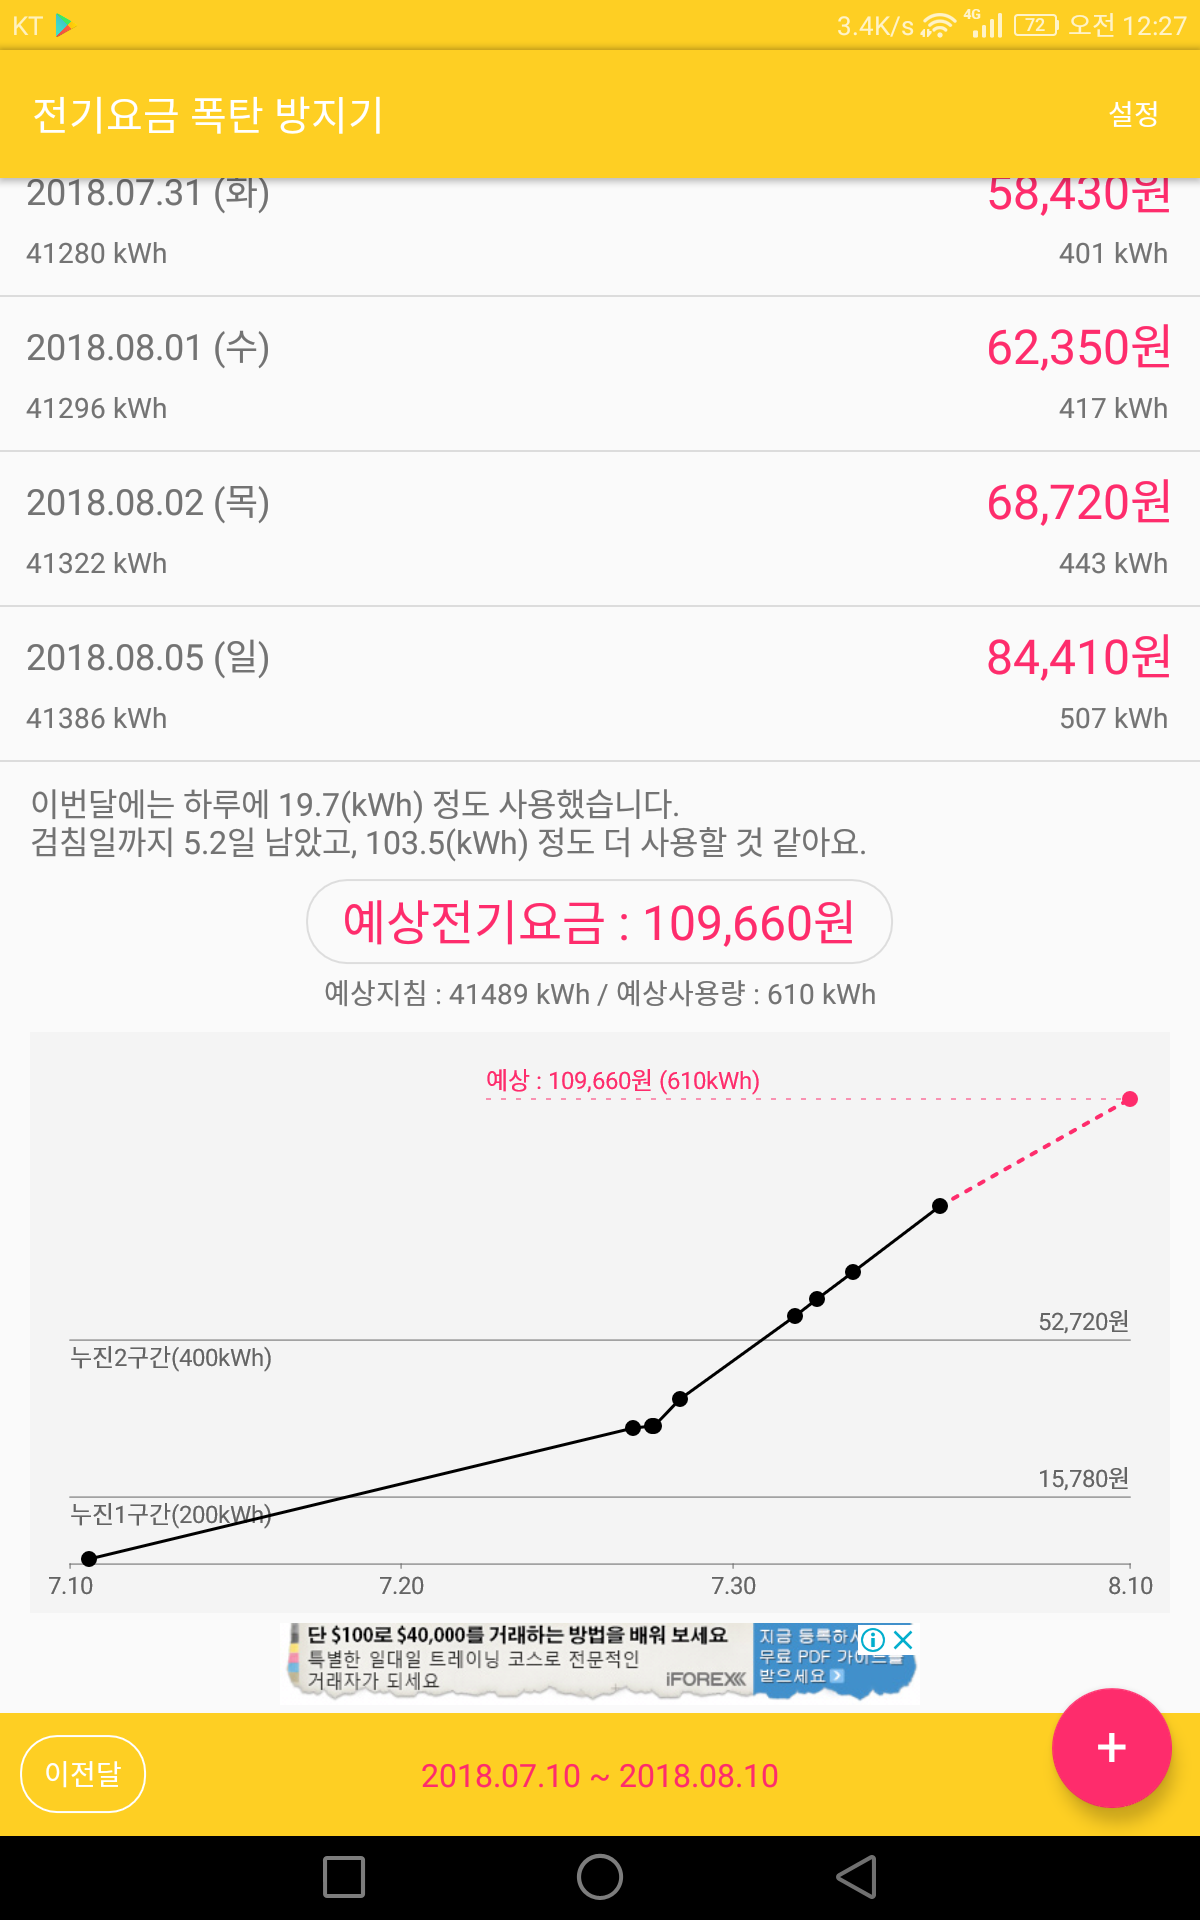Tap the battery 72 indicator icon
This screenshot has height=1920, width=1200.
tap(1036, 25)
